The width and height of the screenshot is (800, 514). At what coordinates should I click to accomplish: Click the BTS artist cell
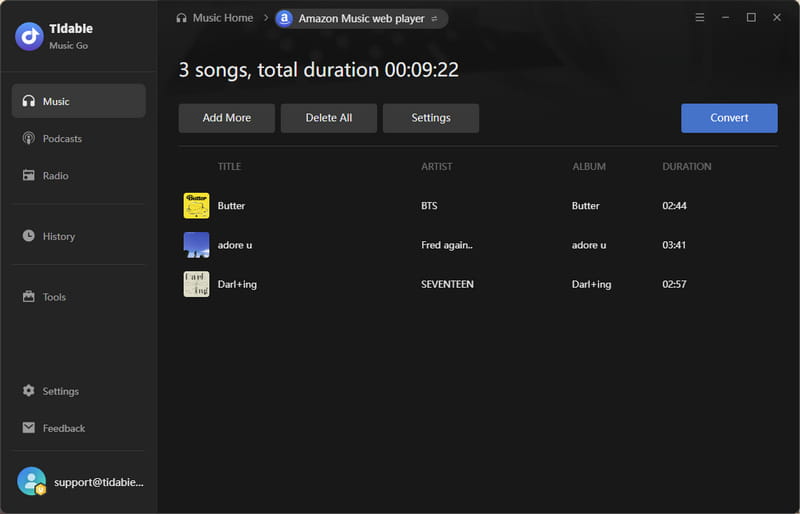click(429, 206)
